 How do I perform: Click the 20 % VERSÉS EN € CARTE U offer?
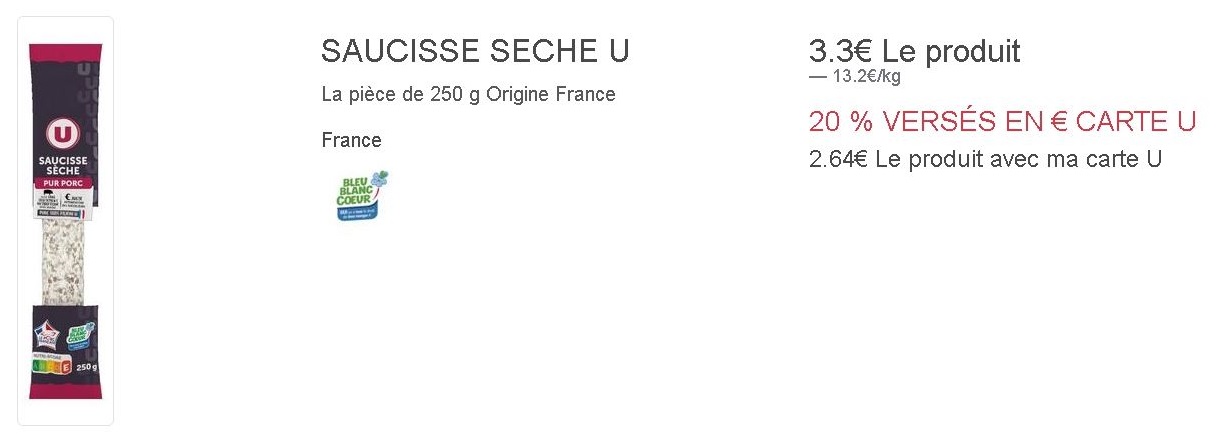tap(1003, 122)
